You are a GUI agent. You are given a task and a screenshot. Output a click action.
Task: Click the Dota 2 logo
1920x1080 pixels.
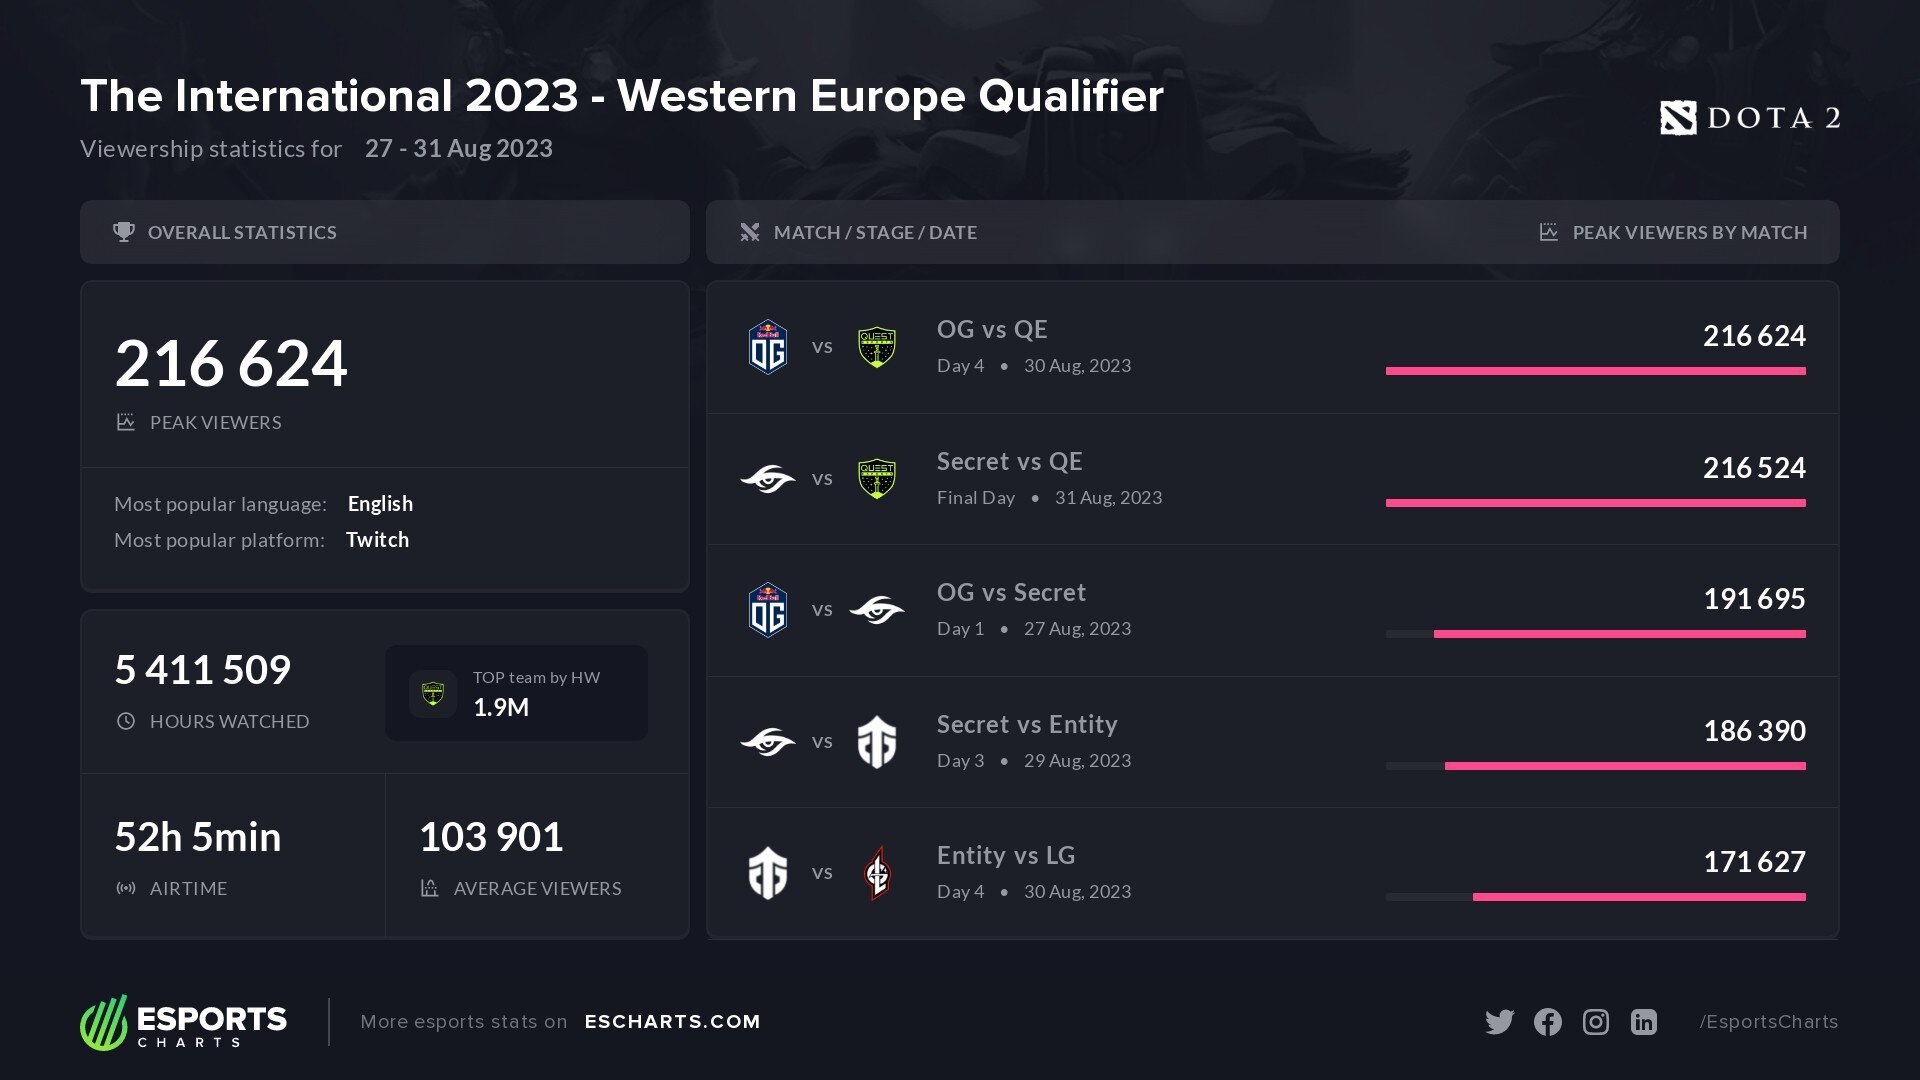tap(1750, 118)
